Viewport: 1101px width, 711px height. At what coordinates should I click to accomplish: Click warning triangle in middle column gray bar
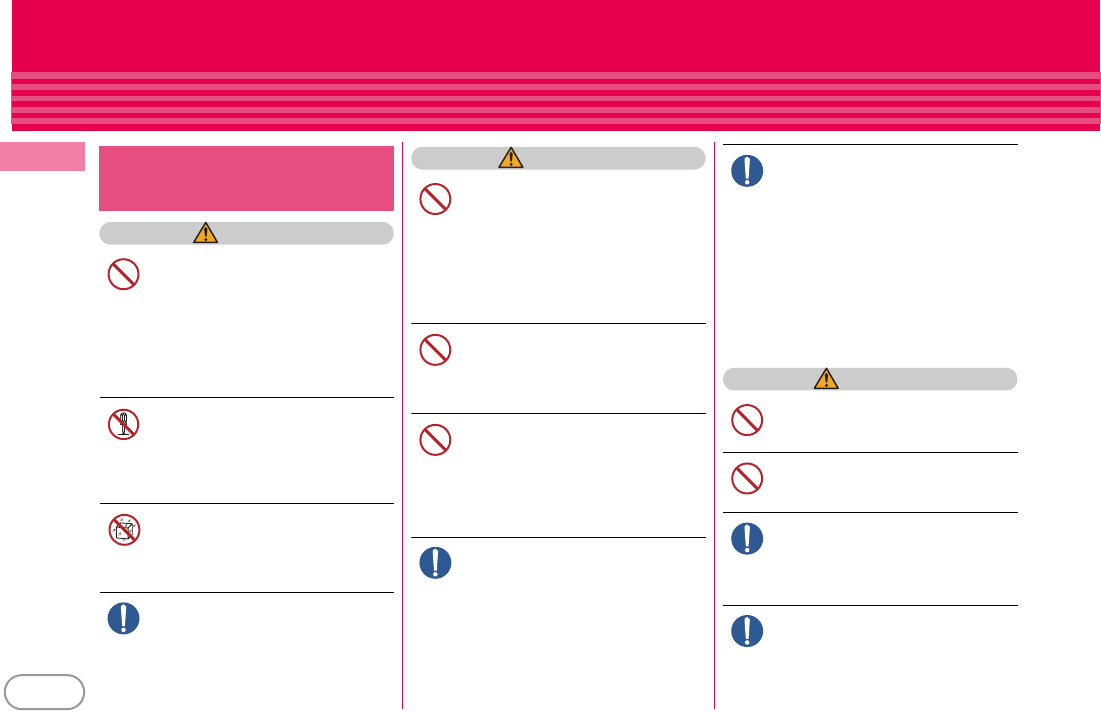[x=511, y=157]
